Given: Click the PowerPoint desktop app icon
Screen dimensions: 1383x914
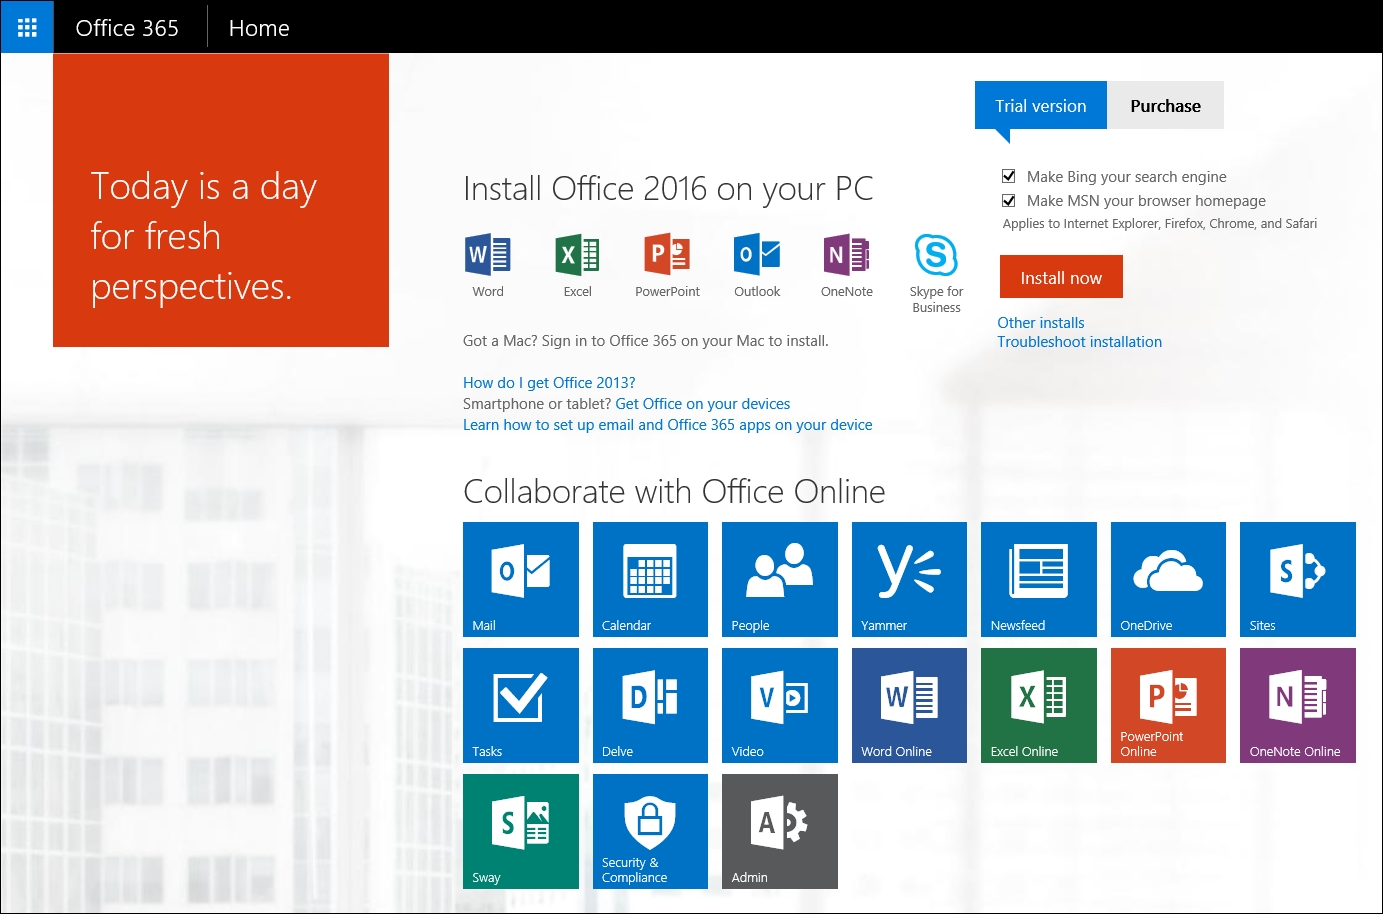Looking at the screenshot, I should tap(667, 255).
